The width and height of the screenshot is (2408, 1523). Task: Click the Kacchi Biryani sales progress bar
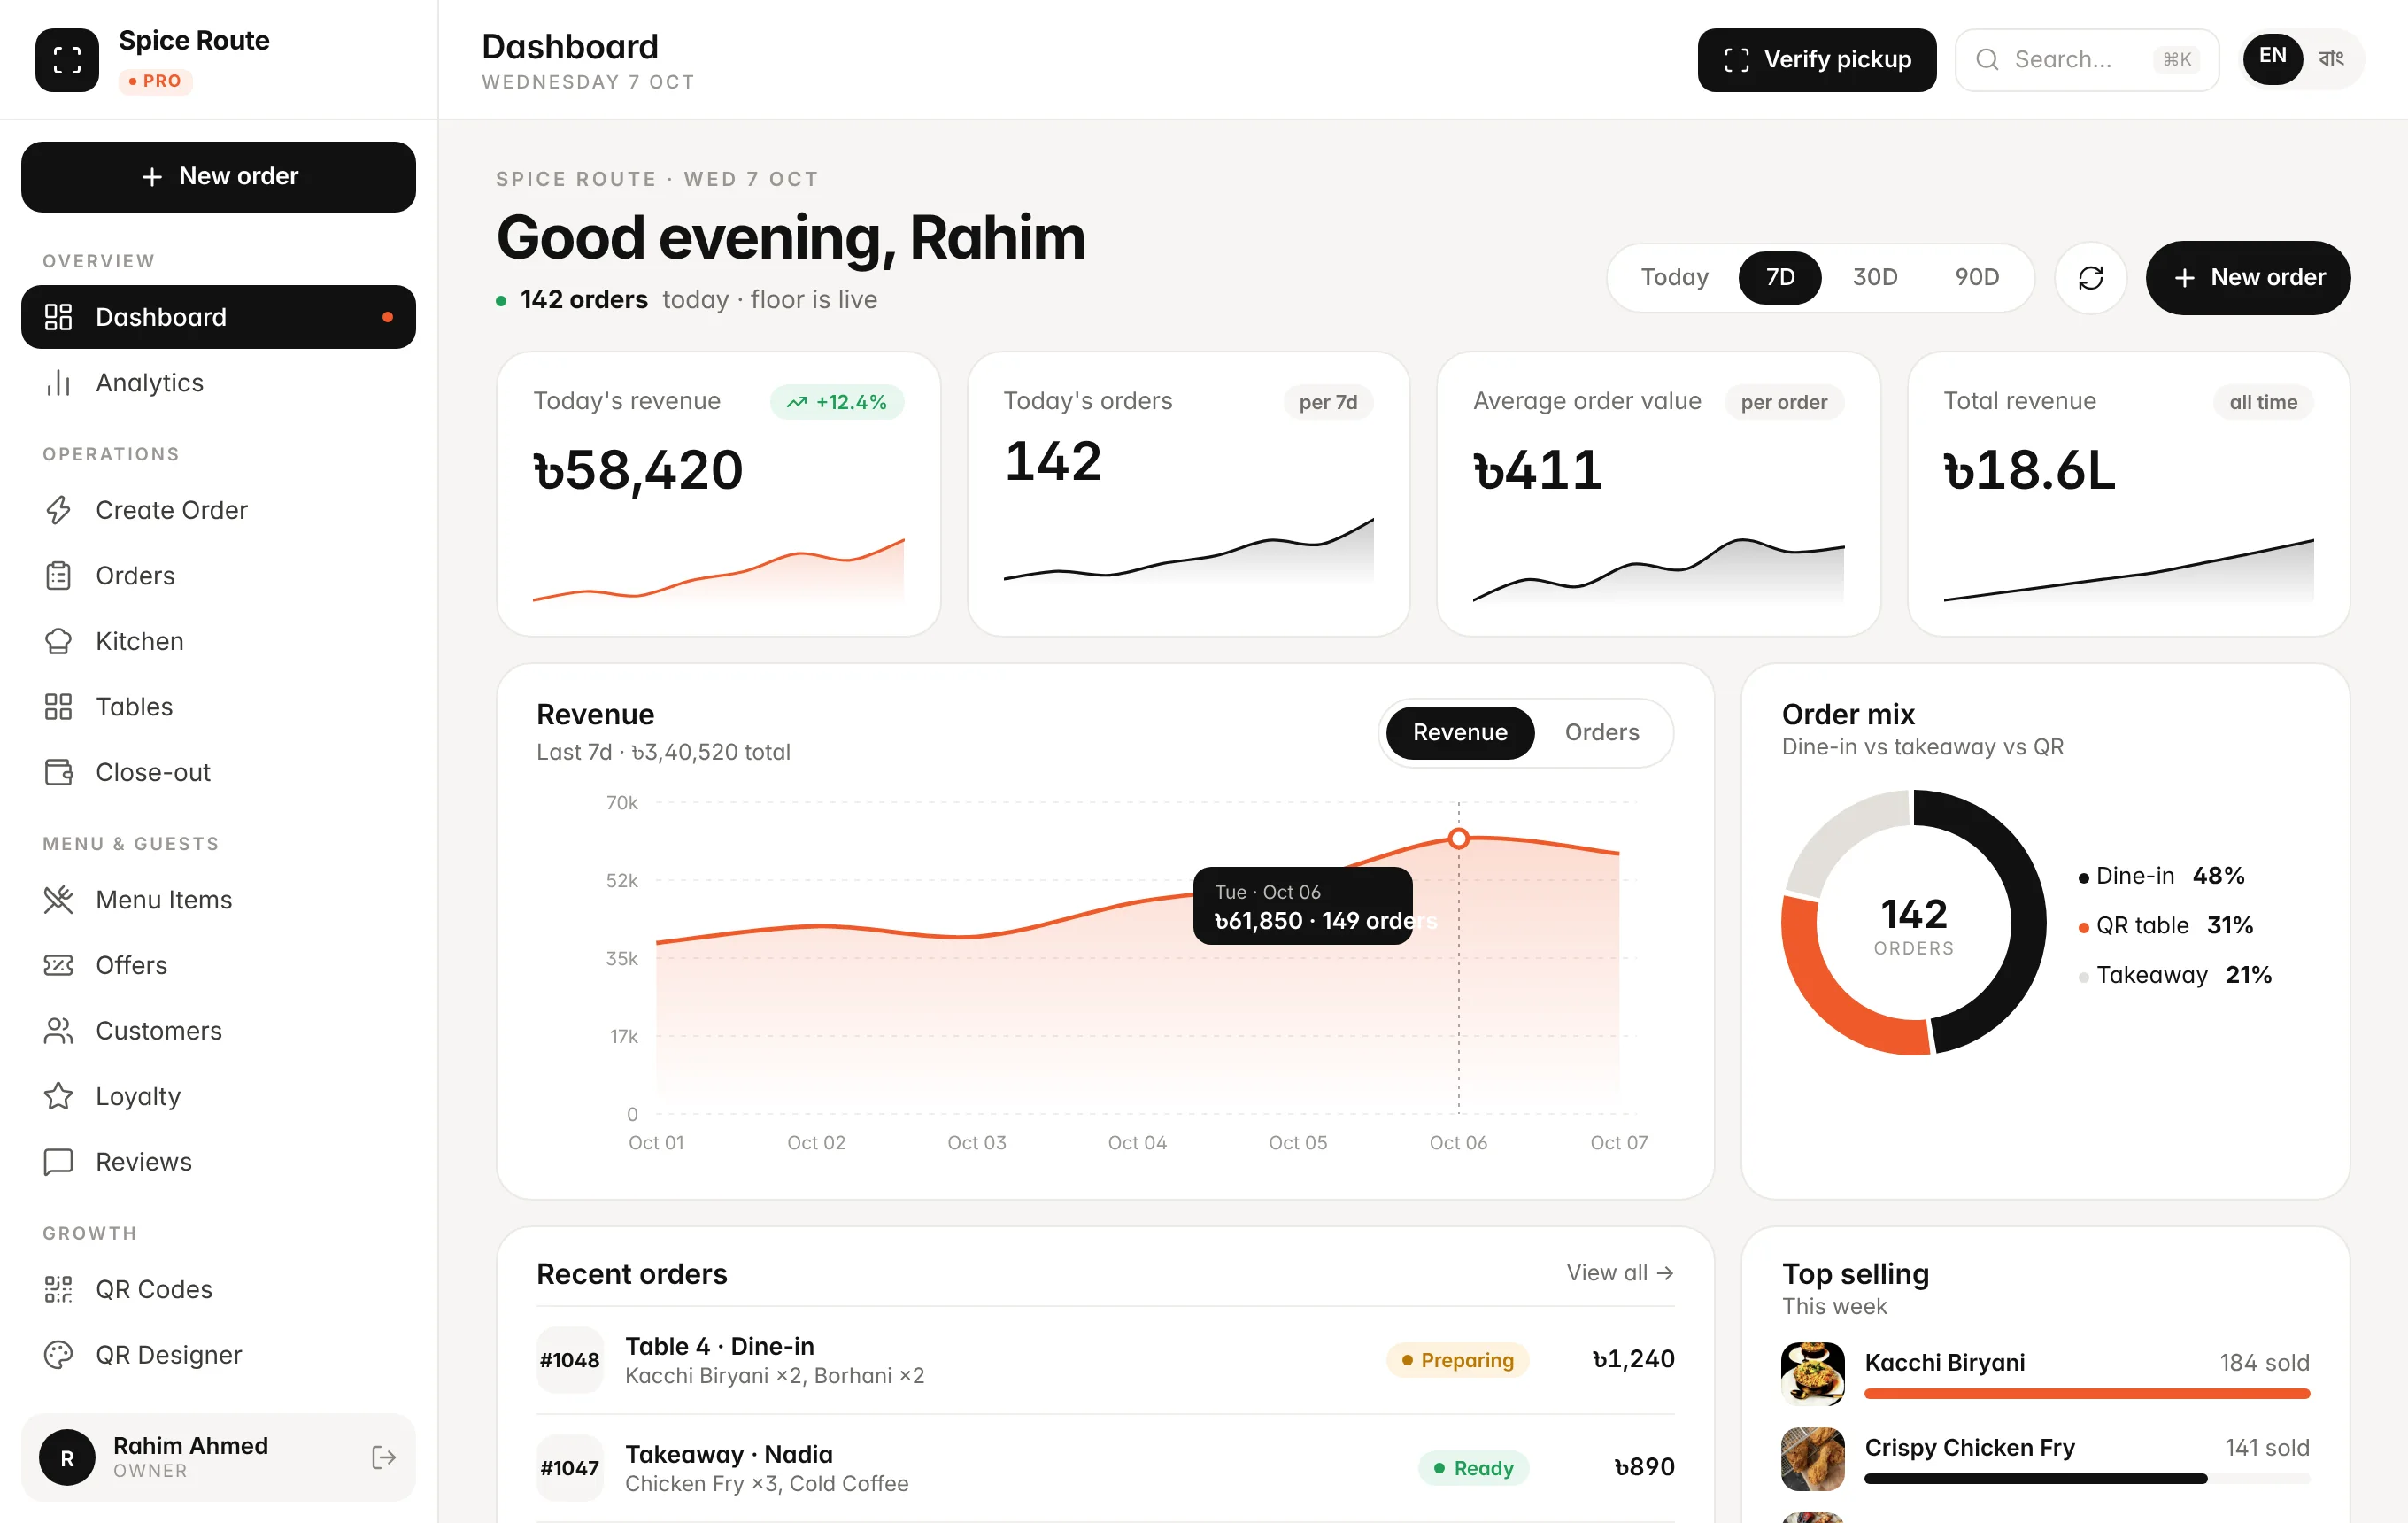(x=2086, y=1394)
